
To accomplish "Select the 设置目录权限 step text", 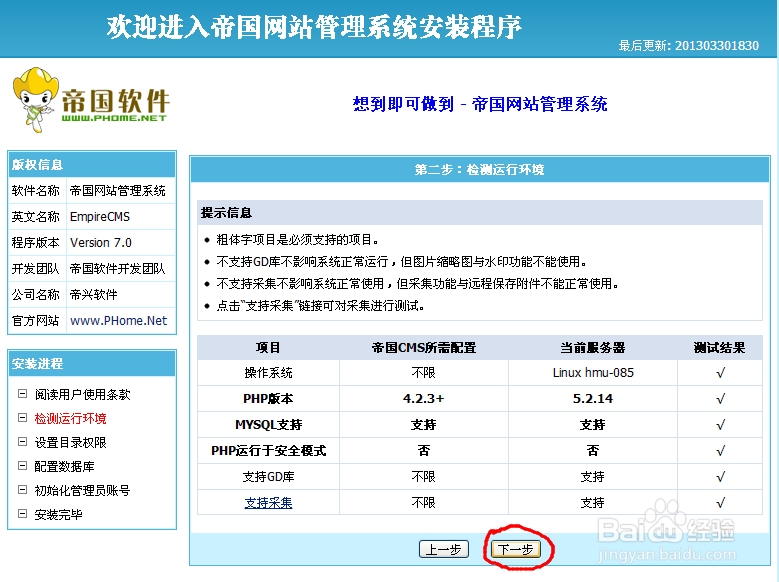I will tap(71, 442).
